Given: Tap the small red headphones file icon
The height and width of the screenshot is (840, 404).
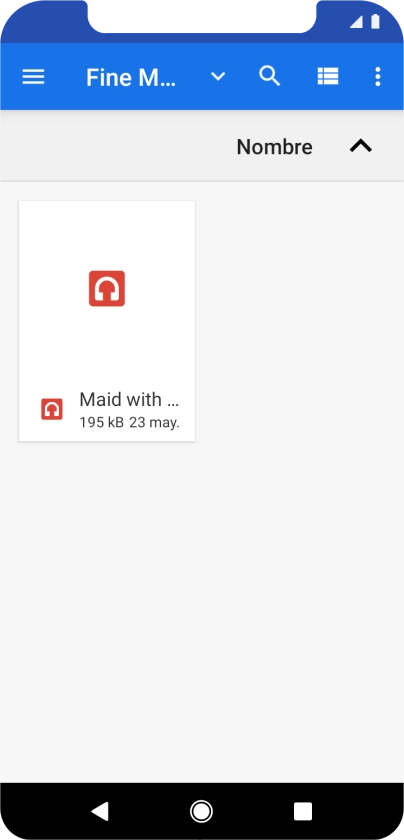Looking at the screenshot, I should point(52,409).
